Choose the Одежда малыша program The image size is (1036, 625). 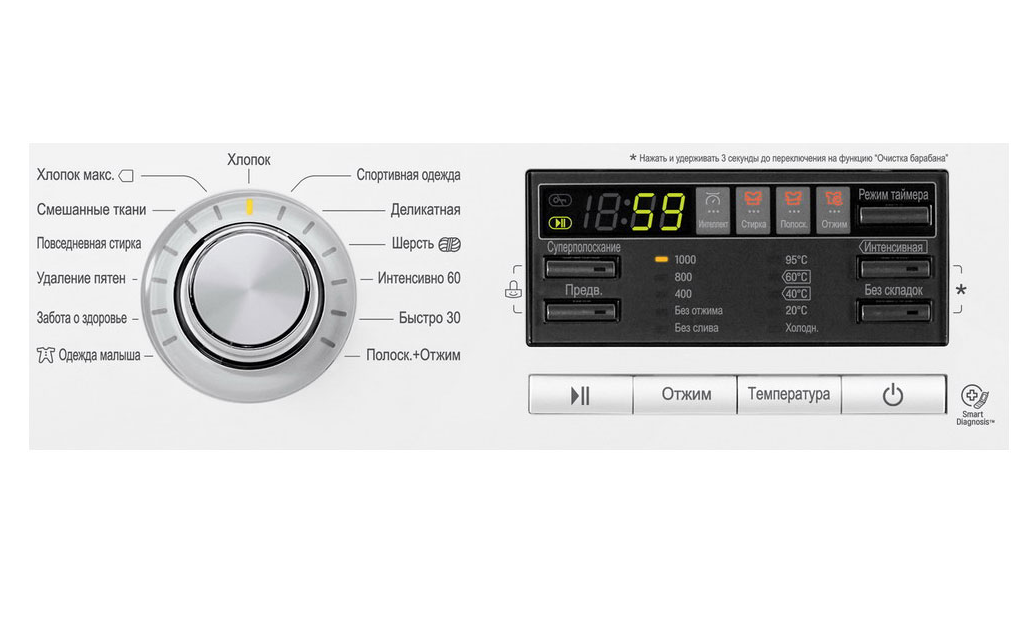click(x=99, y=355)
